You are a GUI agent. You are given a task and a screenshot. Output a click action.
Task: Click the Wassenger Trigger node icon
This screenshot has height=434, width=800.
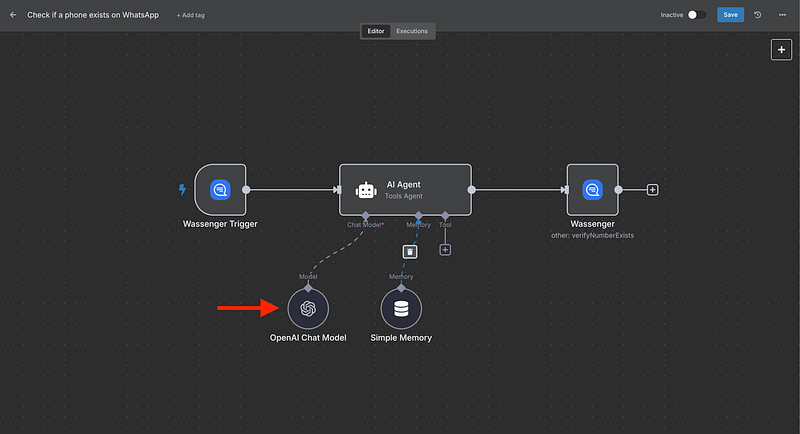click(x=220, y=189)
